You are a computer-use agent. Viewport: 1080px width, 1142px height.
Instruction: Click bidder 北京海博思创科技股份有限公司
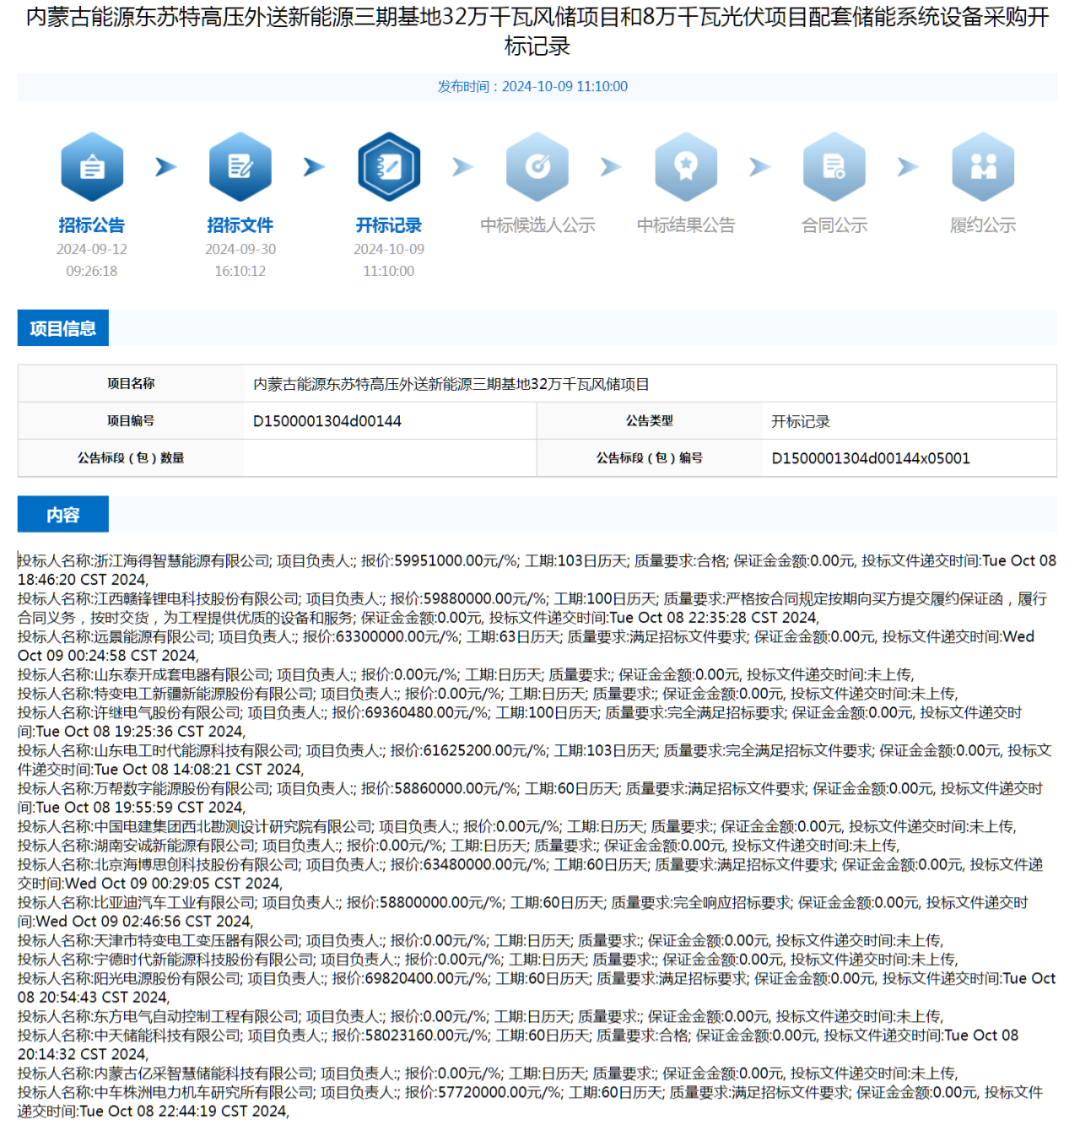(197, 865)
